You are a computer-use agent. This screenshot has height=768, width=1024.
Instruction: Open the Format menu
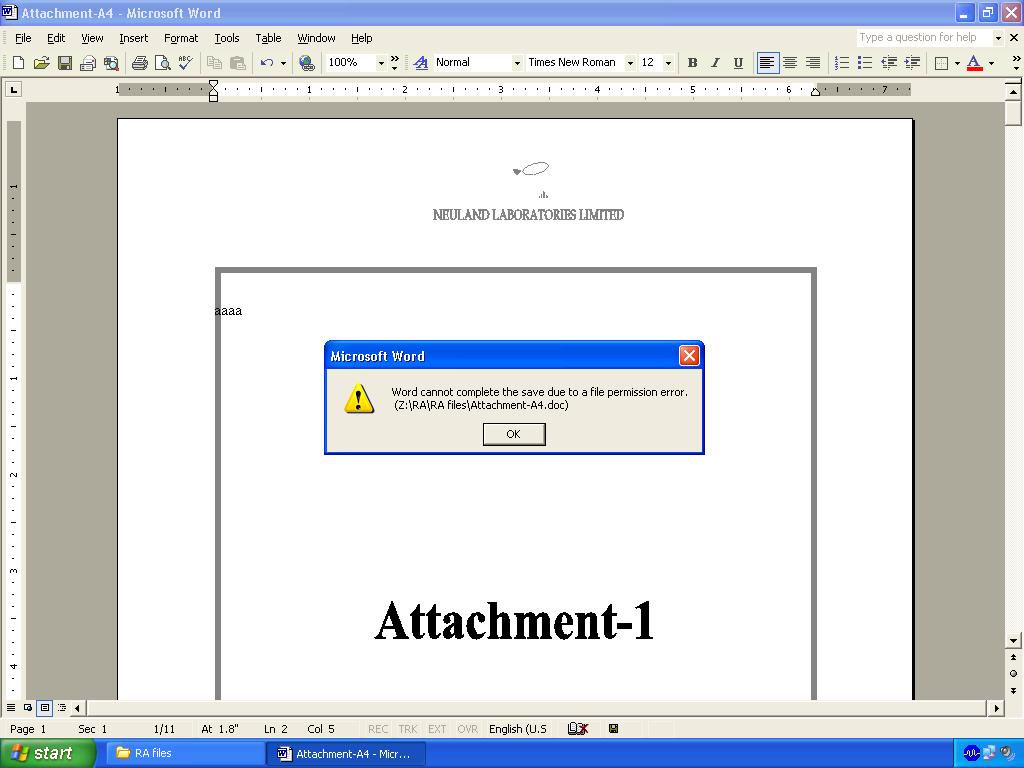(181, 38)
